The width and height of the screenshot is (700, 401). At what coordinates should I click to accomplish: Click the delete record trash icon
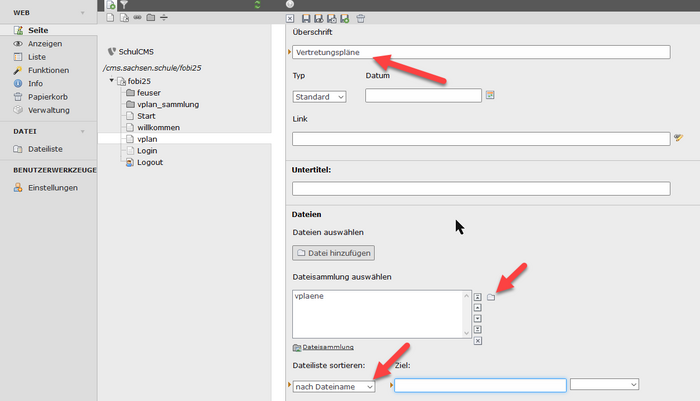(360, 18)
